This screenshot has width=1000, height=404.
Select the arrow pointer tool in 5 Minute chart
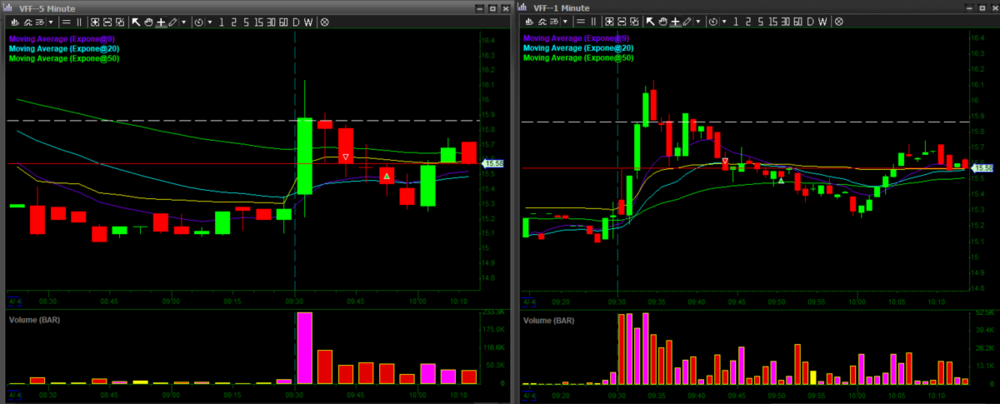click(x=136, y=22)
